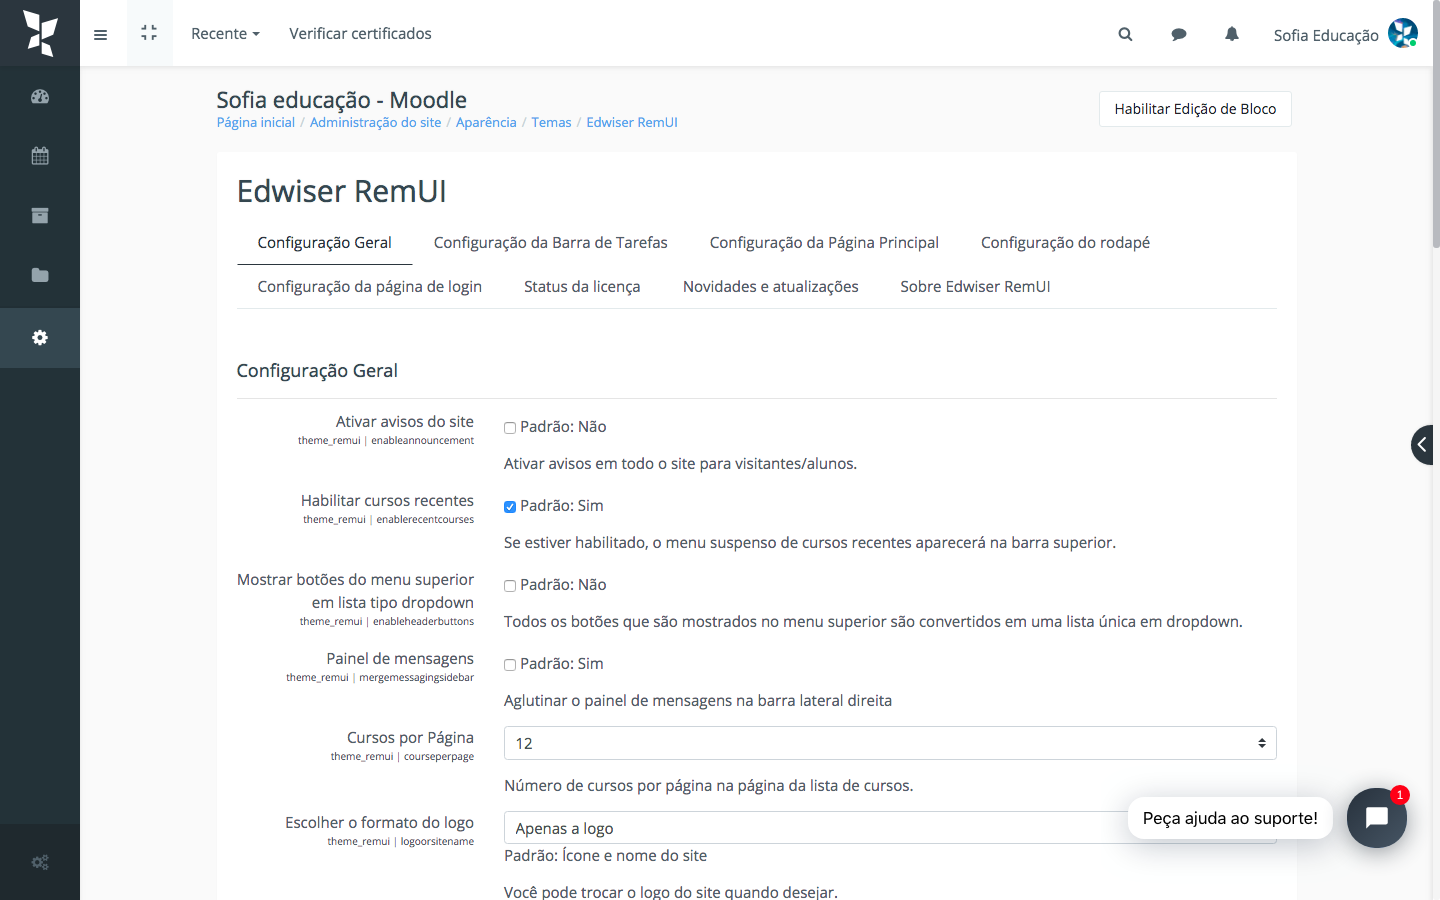Image resolution: width=1440 pixels, height=900 pixels.
Task: Click the mergemessagingsidebar setting name
Action: (416, 678)
